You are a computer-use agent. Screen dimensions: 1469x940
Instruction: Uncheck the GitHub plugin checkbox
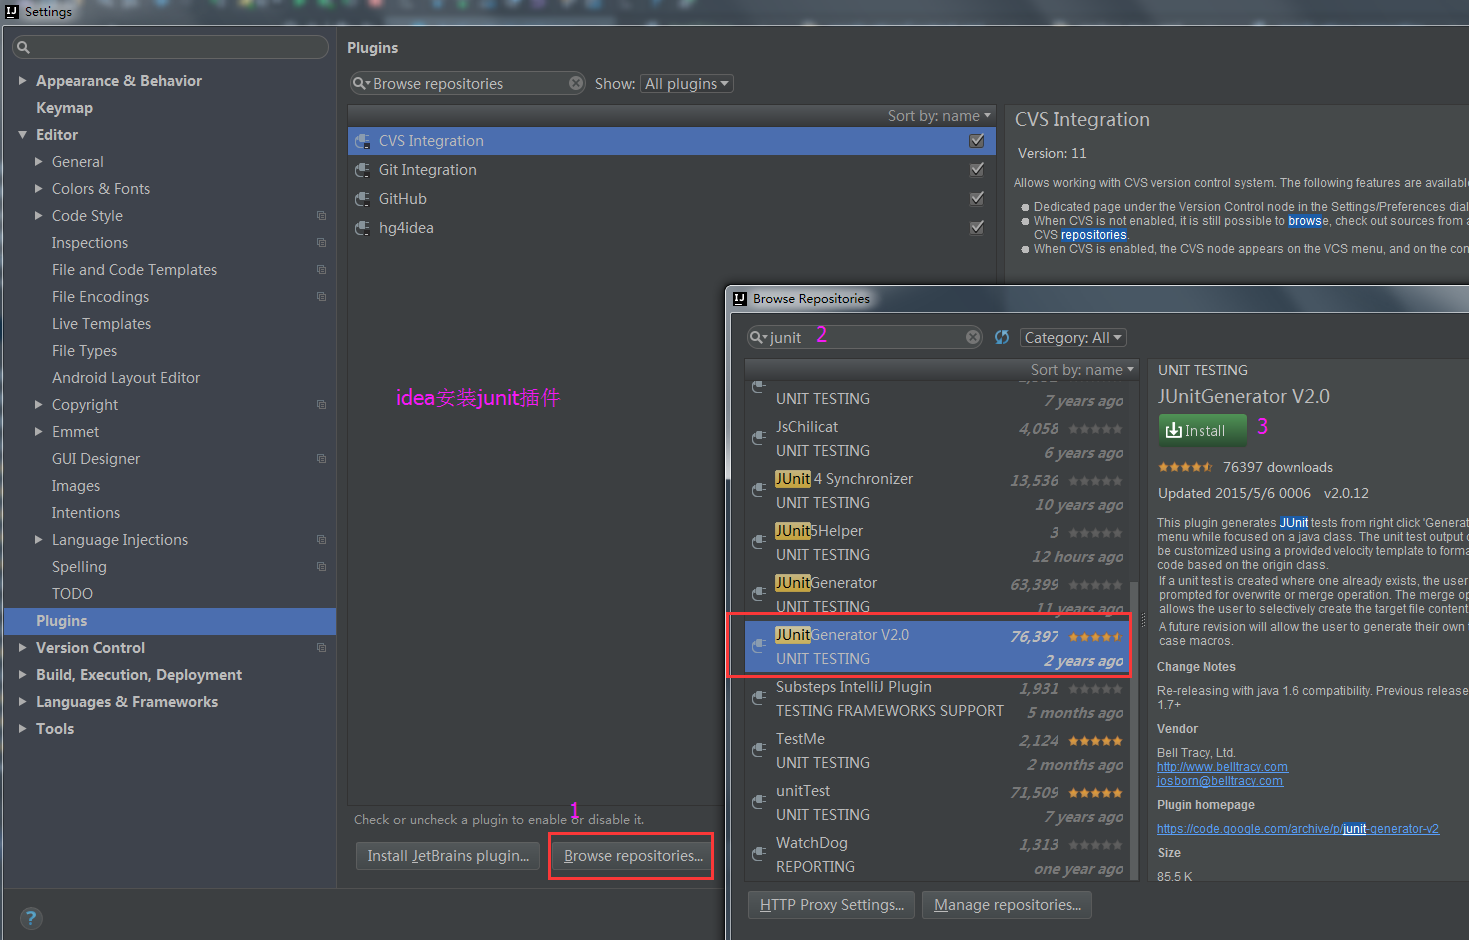tap(977, 199)
